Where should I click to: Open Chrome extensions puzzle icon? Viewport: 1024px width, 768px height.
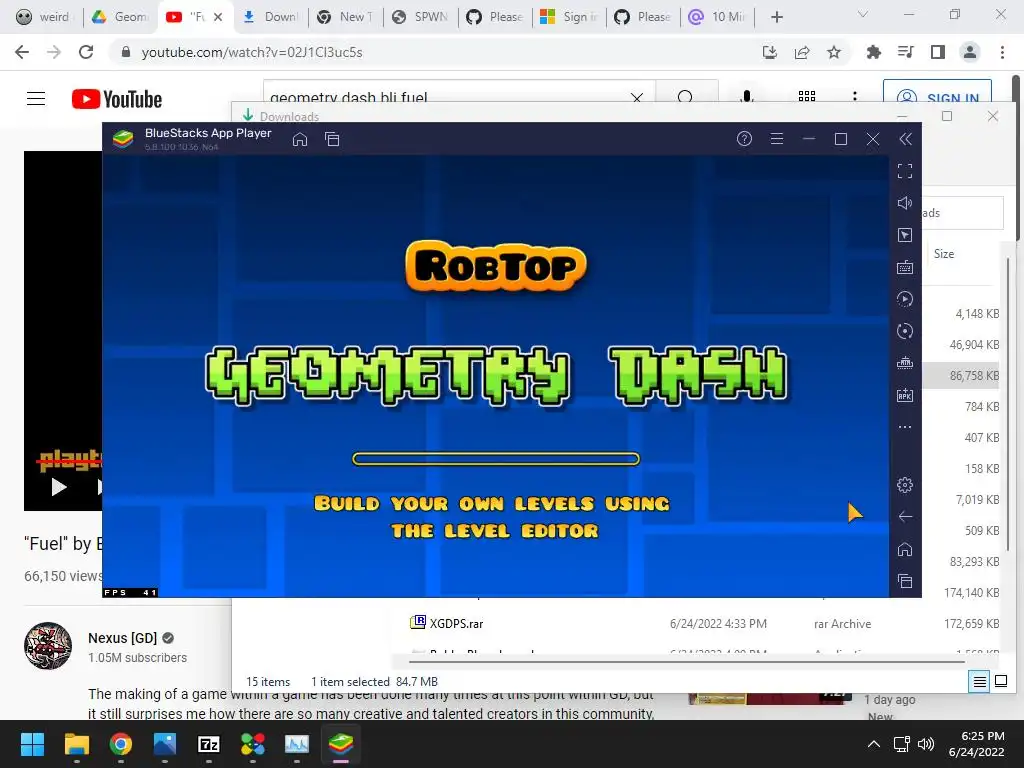873,52
